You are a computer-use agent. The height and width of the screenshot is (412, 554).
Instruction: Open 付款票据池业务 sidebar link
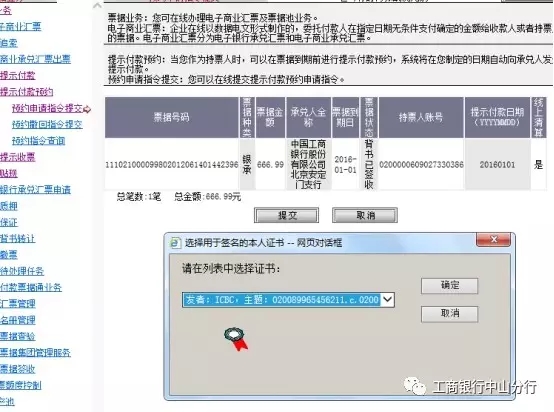(x=31, y=287)
